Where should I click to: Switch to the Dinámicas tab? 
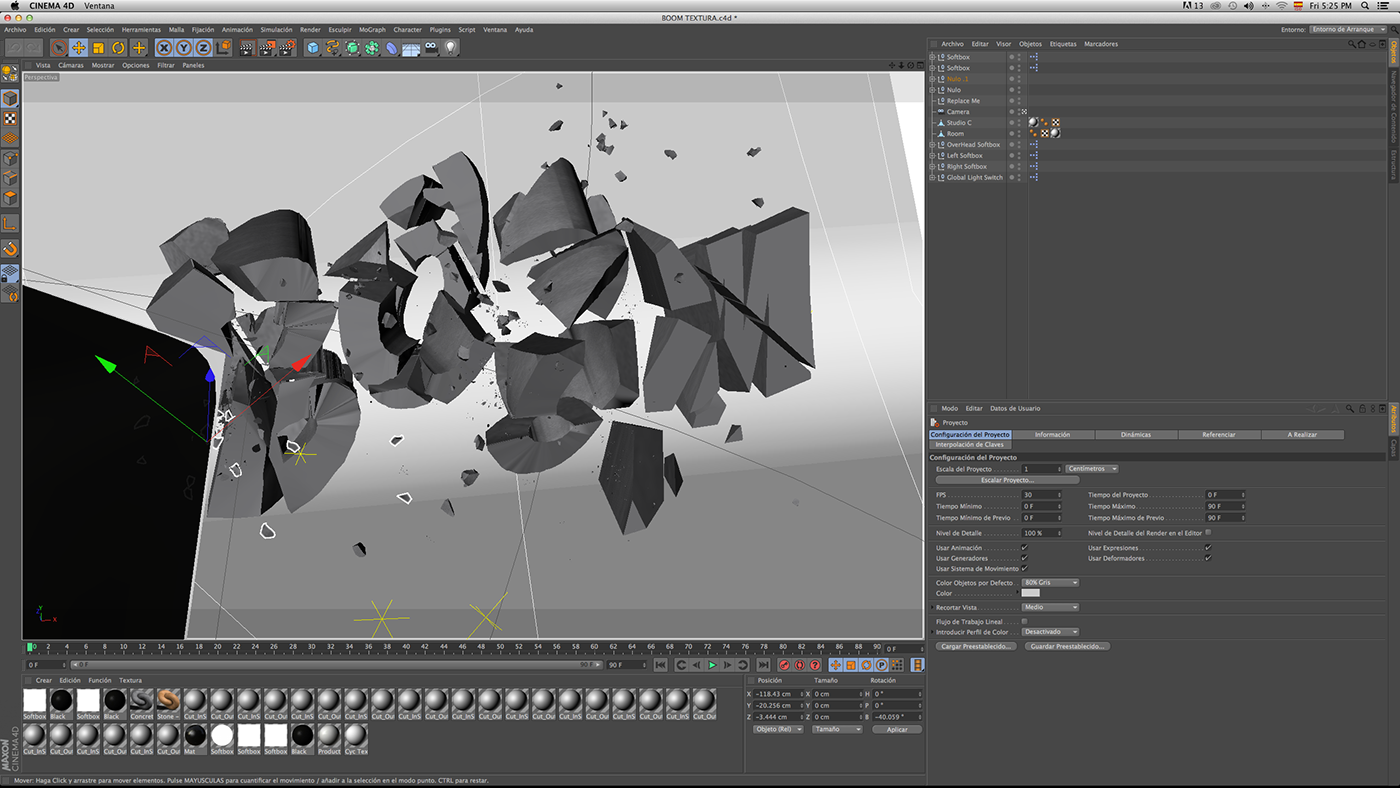click(x=1135, y=435)
